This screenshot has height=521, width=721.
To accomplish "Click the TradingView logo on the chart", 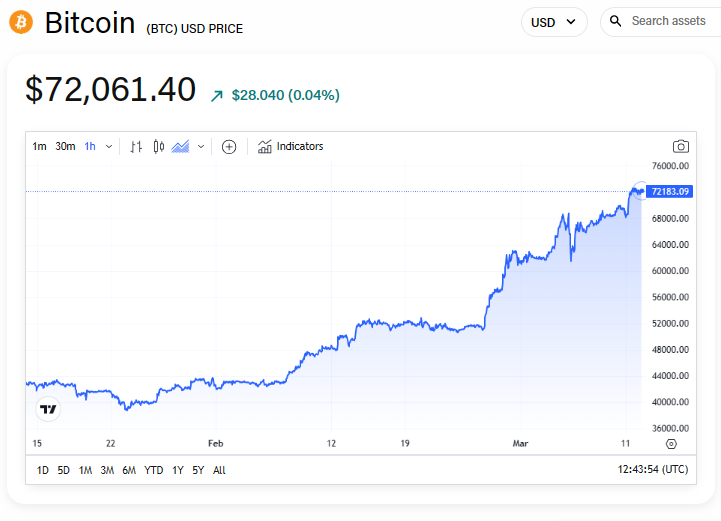I will [48, 409].
